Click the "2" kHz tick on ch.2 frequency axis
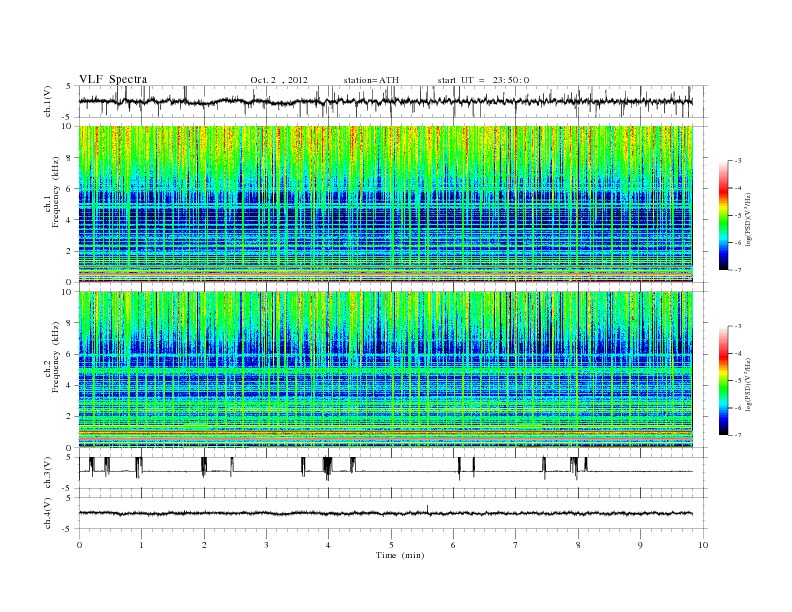Screen dimensions: 792x612 point(69,417)
